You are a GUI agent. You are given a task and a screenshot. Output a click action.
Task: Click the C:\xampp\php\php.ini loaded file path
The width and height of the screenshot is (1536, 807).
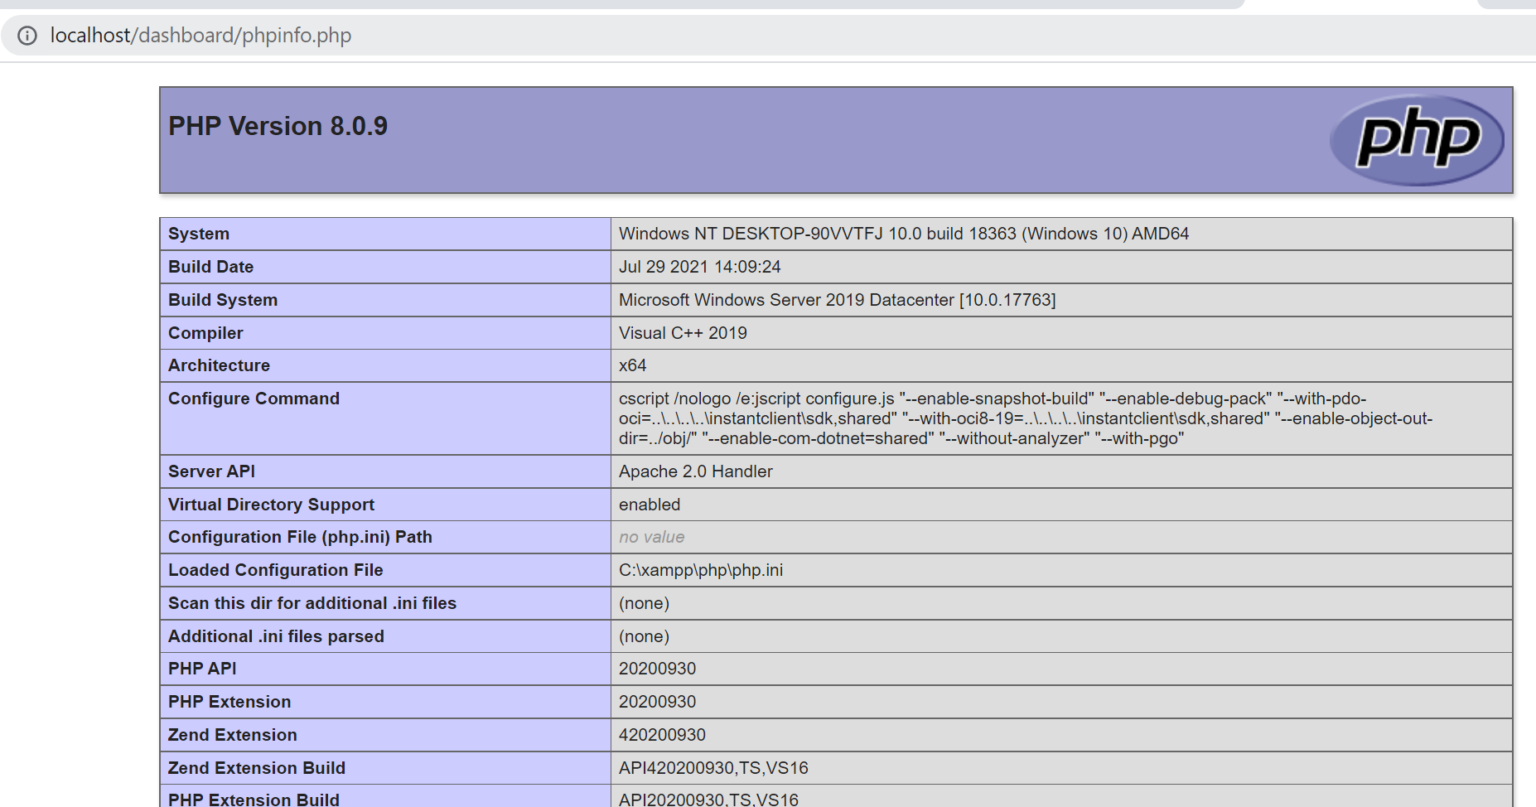700,570
